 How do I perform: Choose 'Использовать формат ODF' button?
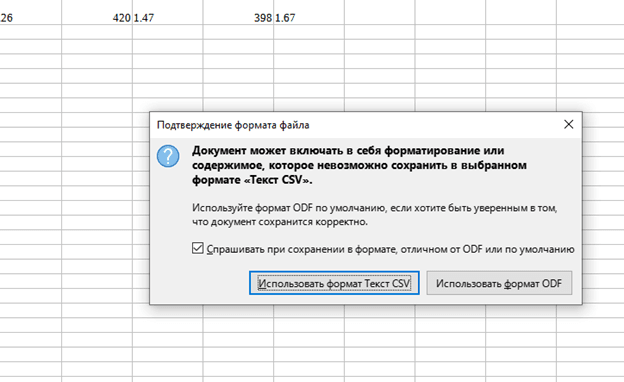tap(499, 283)
